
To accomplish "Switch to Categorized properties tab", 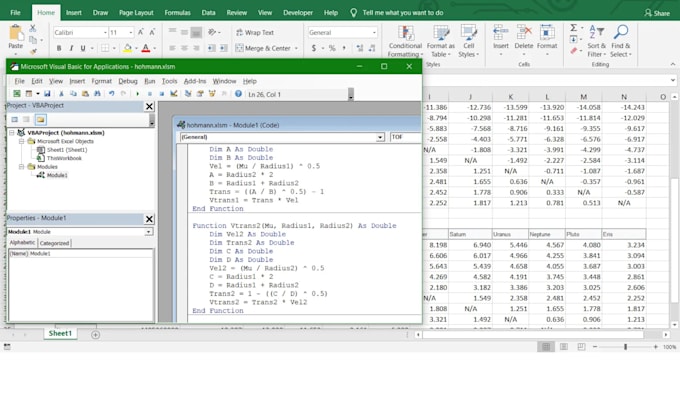I will (54, 243).
